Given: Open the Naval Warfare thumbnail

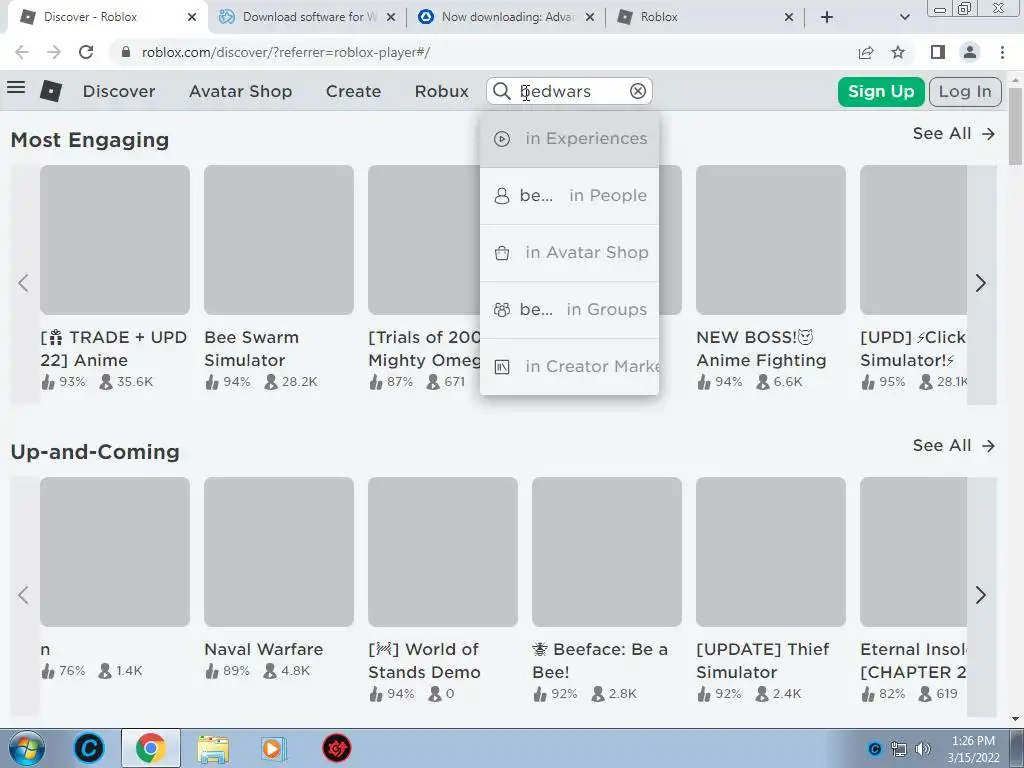Looking at the screenshot, I should tap(279, 552).
